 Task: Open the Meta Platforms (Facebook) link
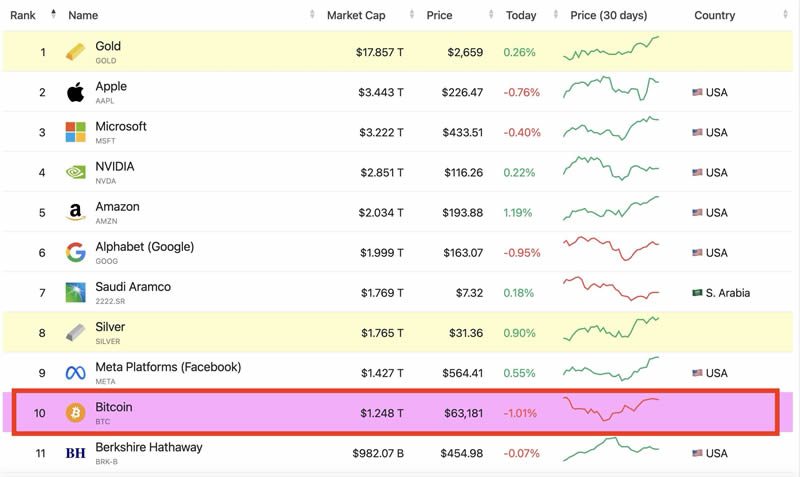click(x=168, y=367)
